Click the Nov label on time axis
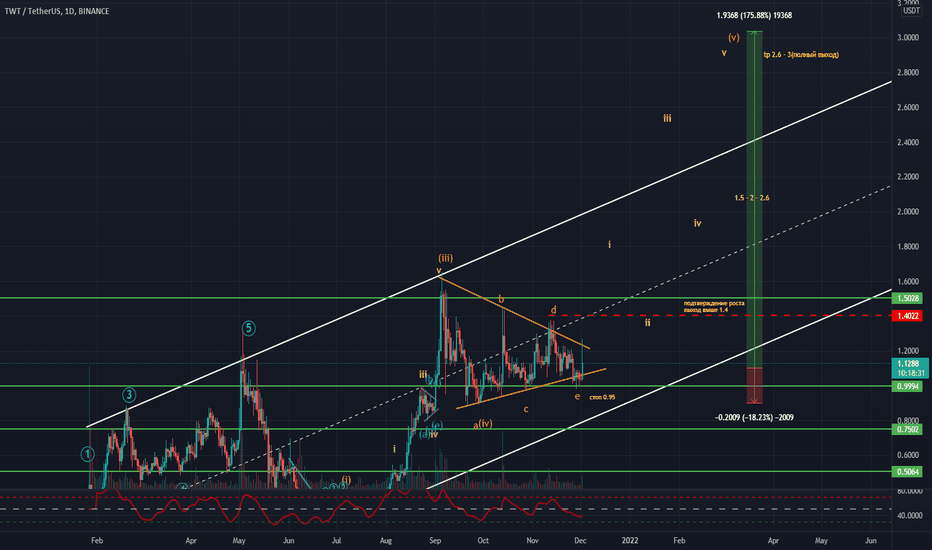The image size is (932, 550). pyautogui.click(x=533, y=540)
